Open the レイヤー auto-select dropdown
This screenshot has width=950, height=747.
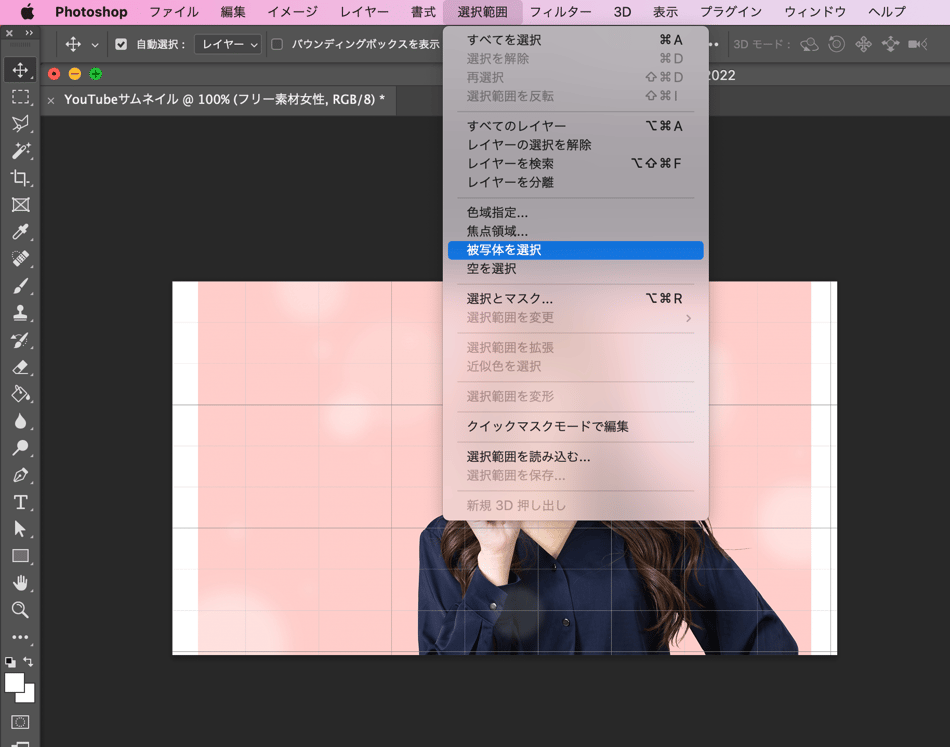click(227, 44)
